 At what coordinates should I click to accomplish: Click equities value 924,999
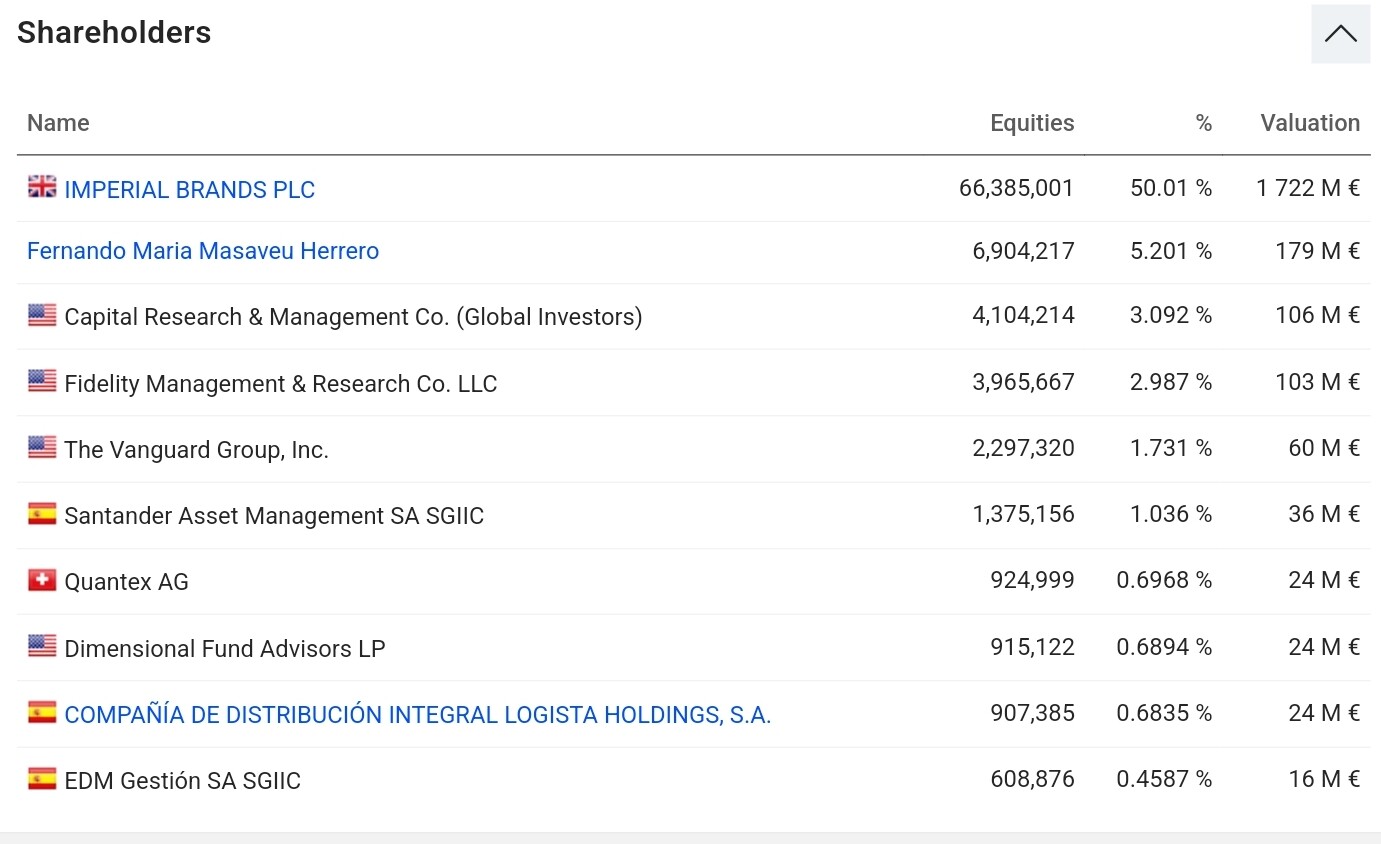(x=1032, y=580)
